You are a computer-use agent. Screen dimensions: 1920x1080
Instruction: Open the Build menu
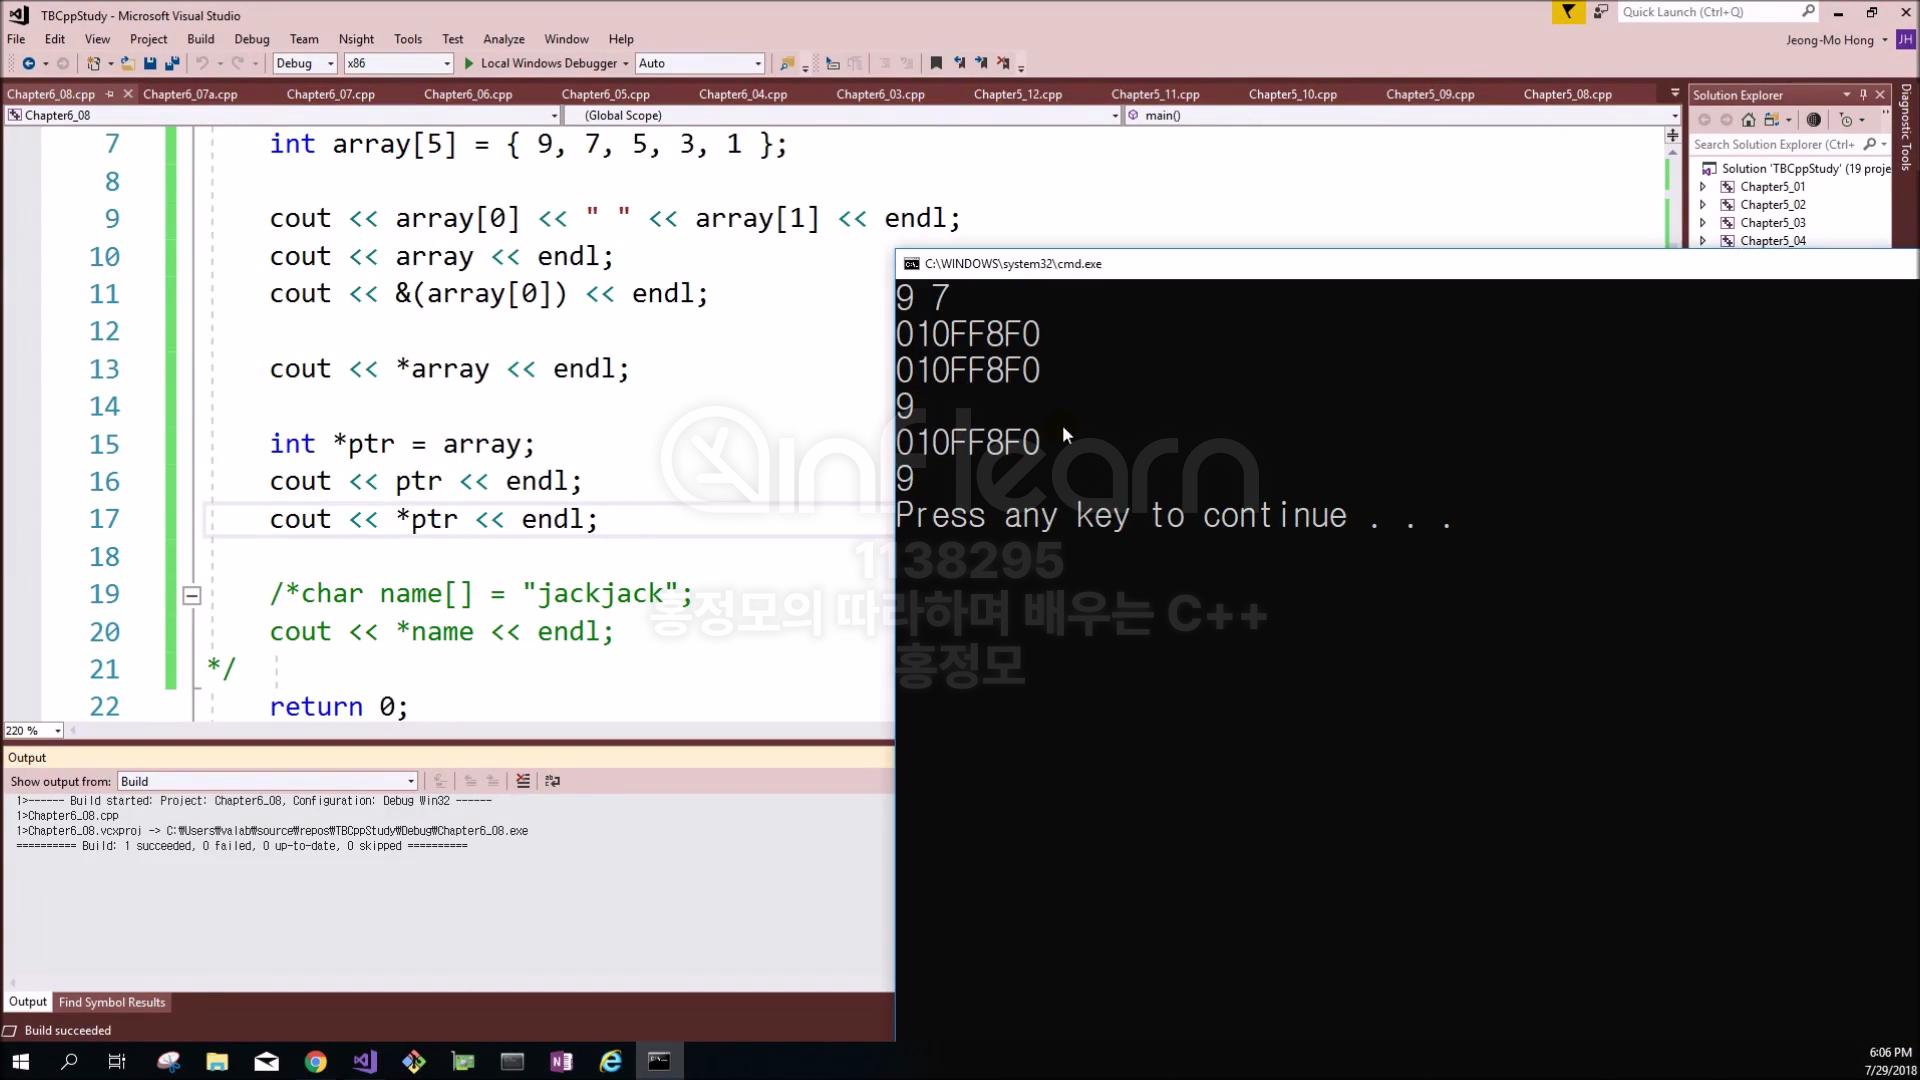tap(200, 39)
